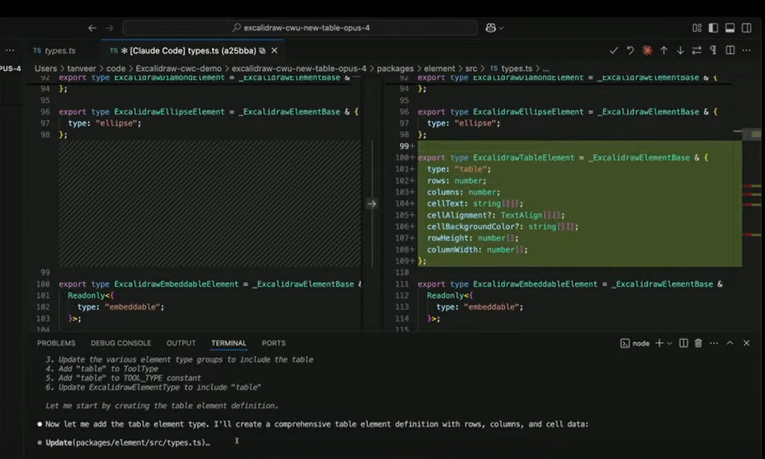Switch to the PROBLEMS panel tab

[56, 343]
